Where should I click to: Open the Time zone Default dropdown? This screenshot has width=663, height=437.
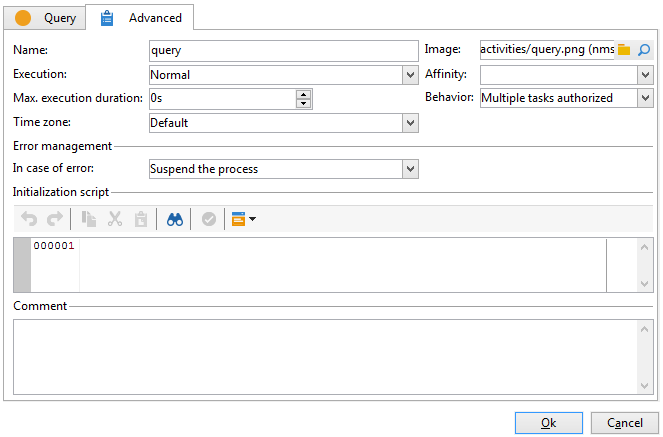(410, 123)
